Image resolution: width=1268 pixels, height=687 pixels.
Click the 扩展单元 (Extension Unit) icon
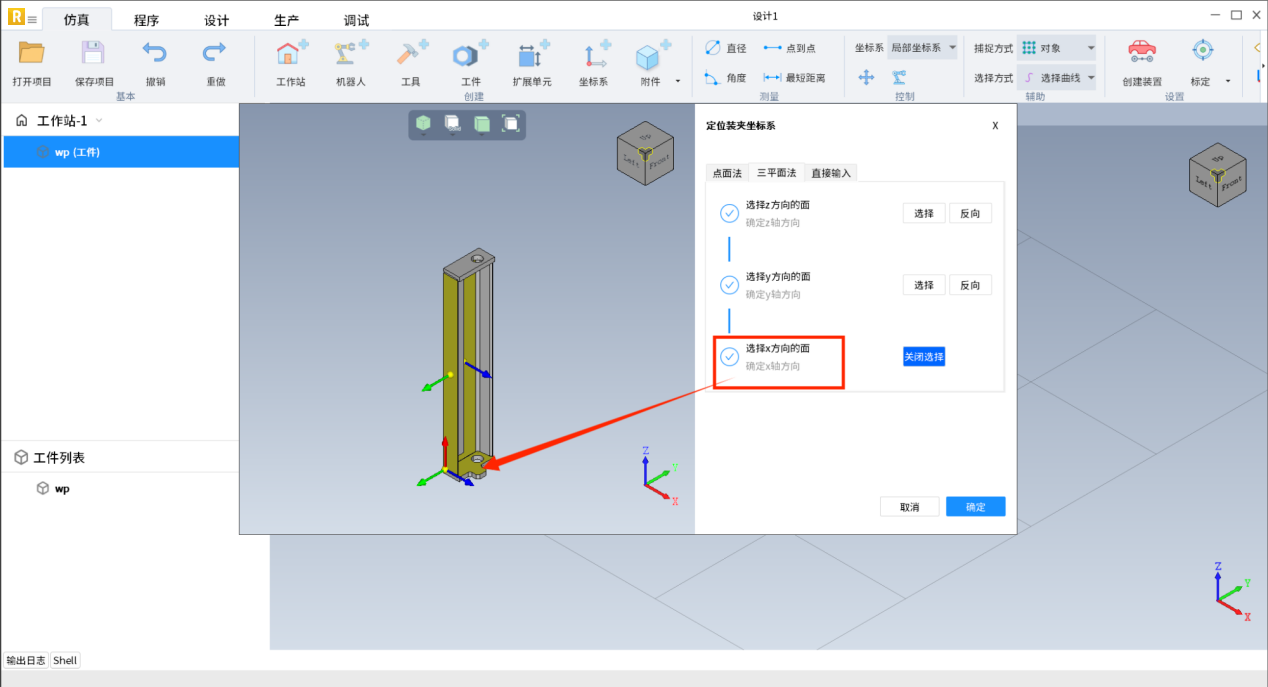pyautogui.click(x=531, y=55)
